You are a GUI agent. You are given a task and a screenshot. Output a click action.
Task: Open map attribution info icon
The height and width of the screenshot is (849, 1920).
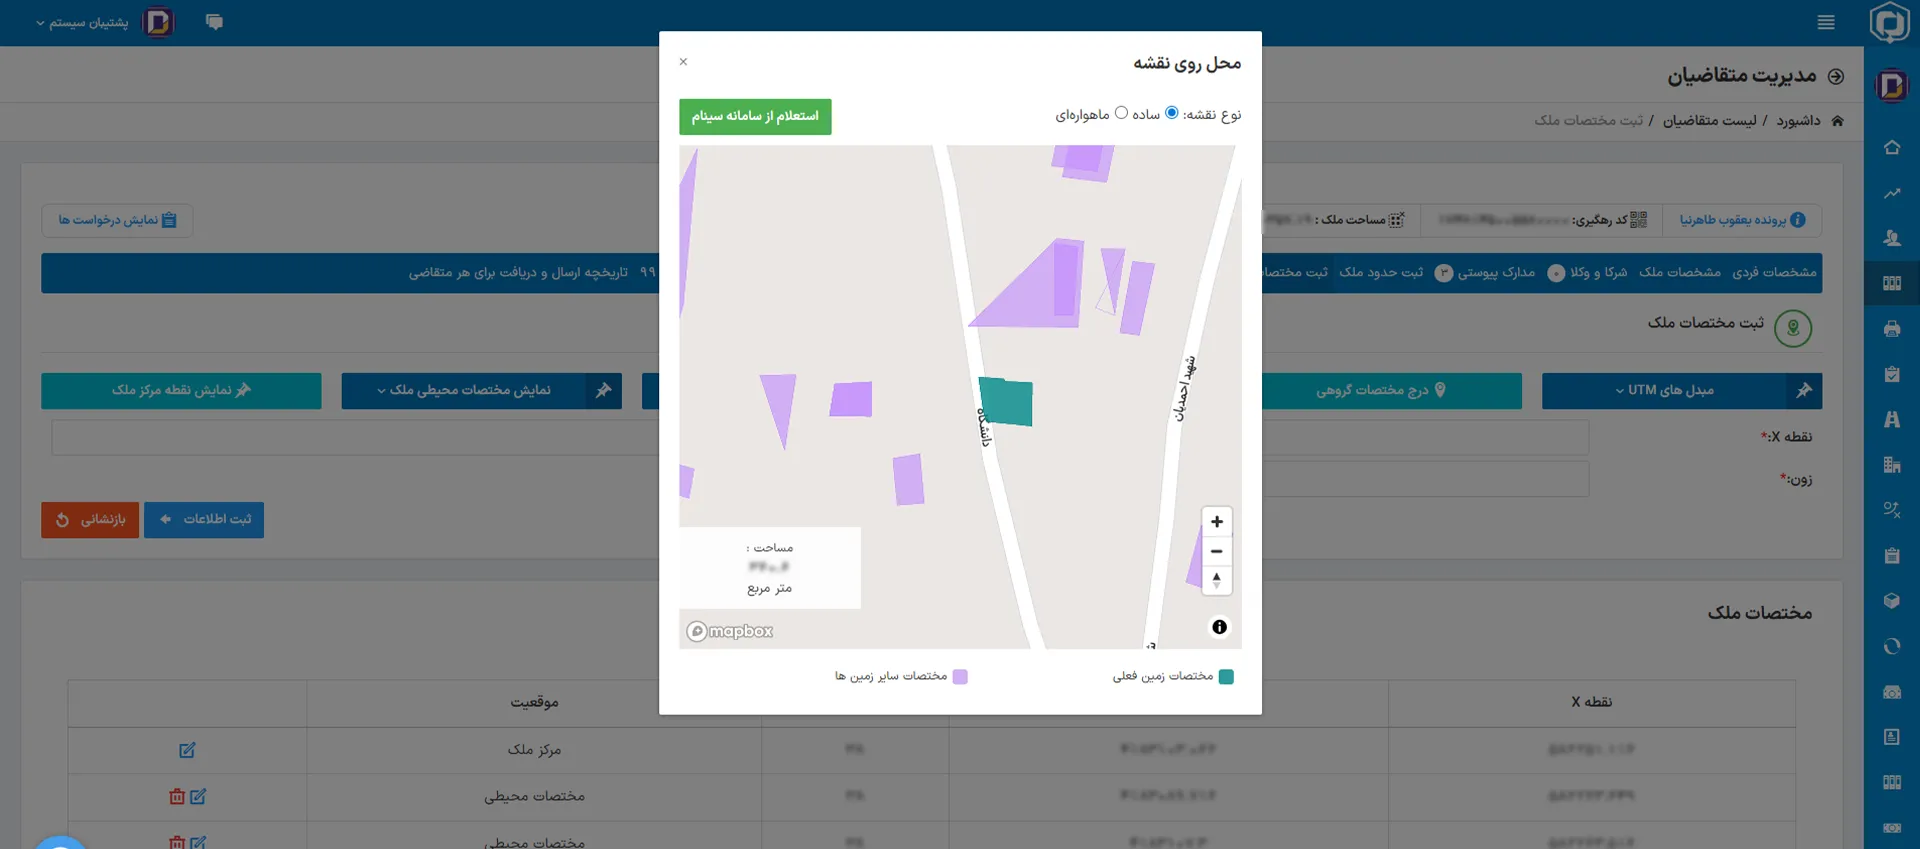[x=1219, y=627]
